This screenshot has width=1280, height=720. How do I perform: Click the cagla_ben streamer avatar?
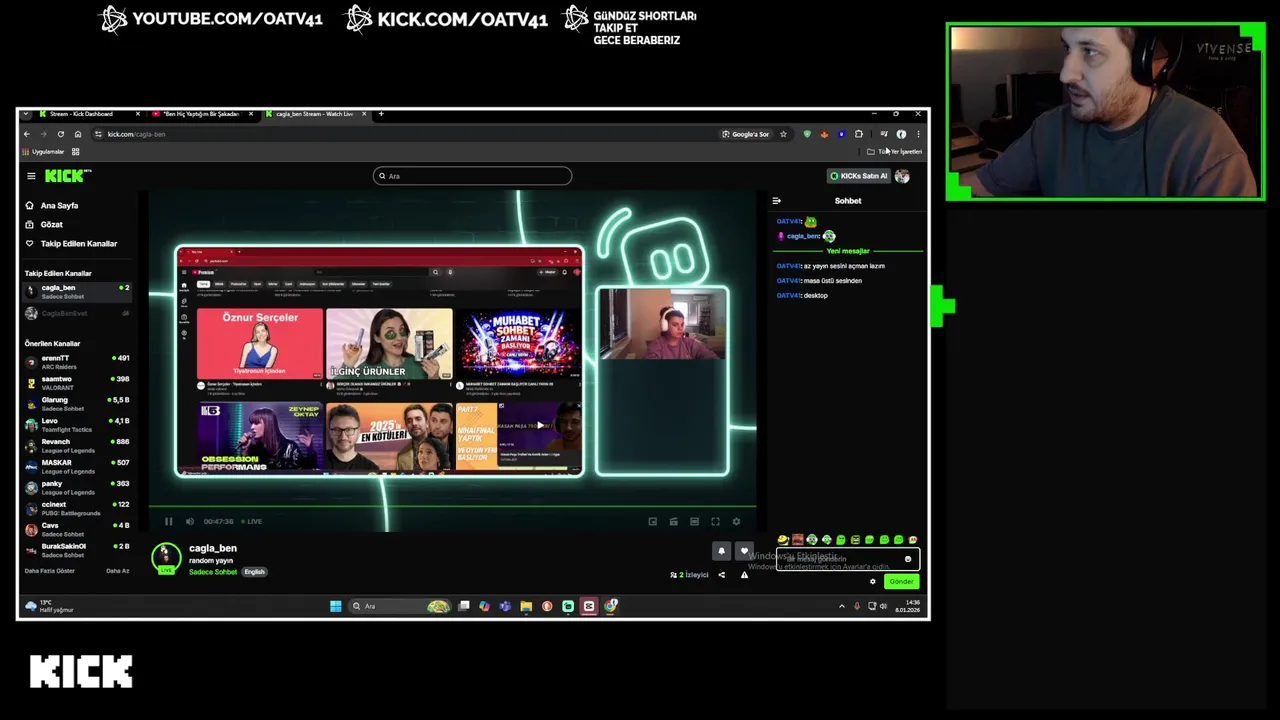click(166, 557)
